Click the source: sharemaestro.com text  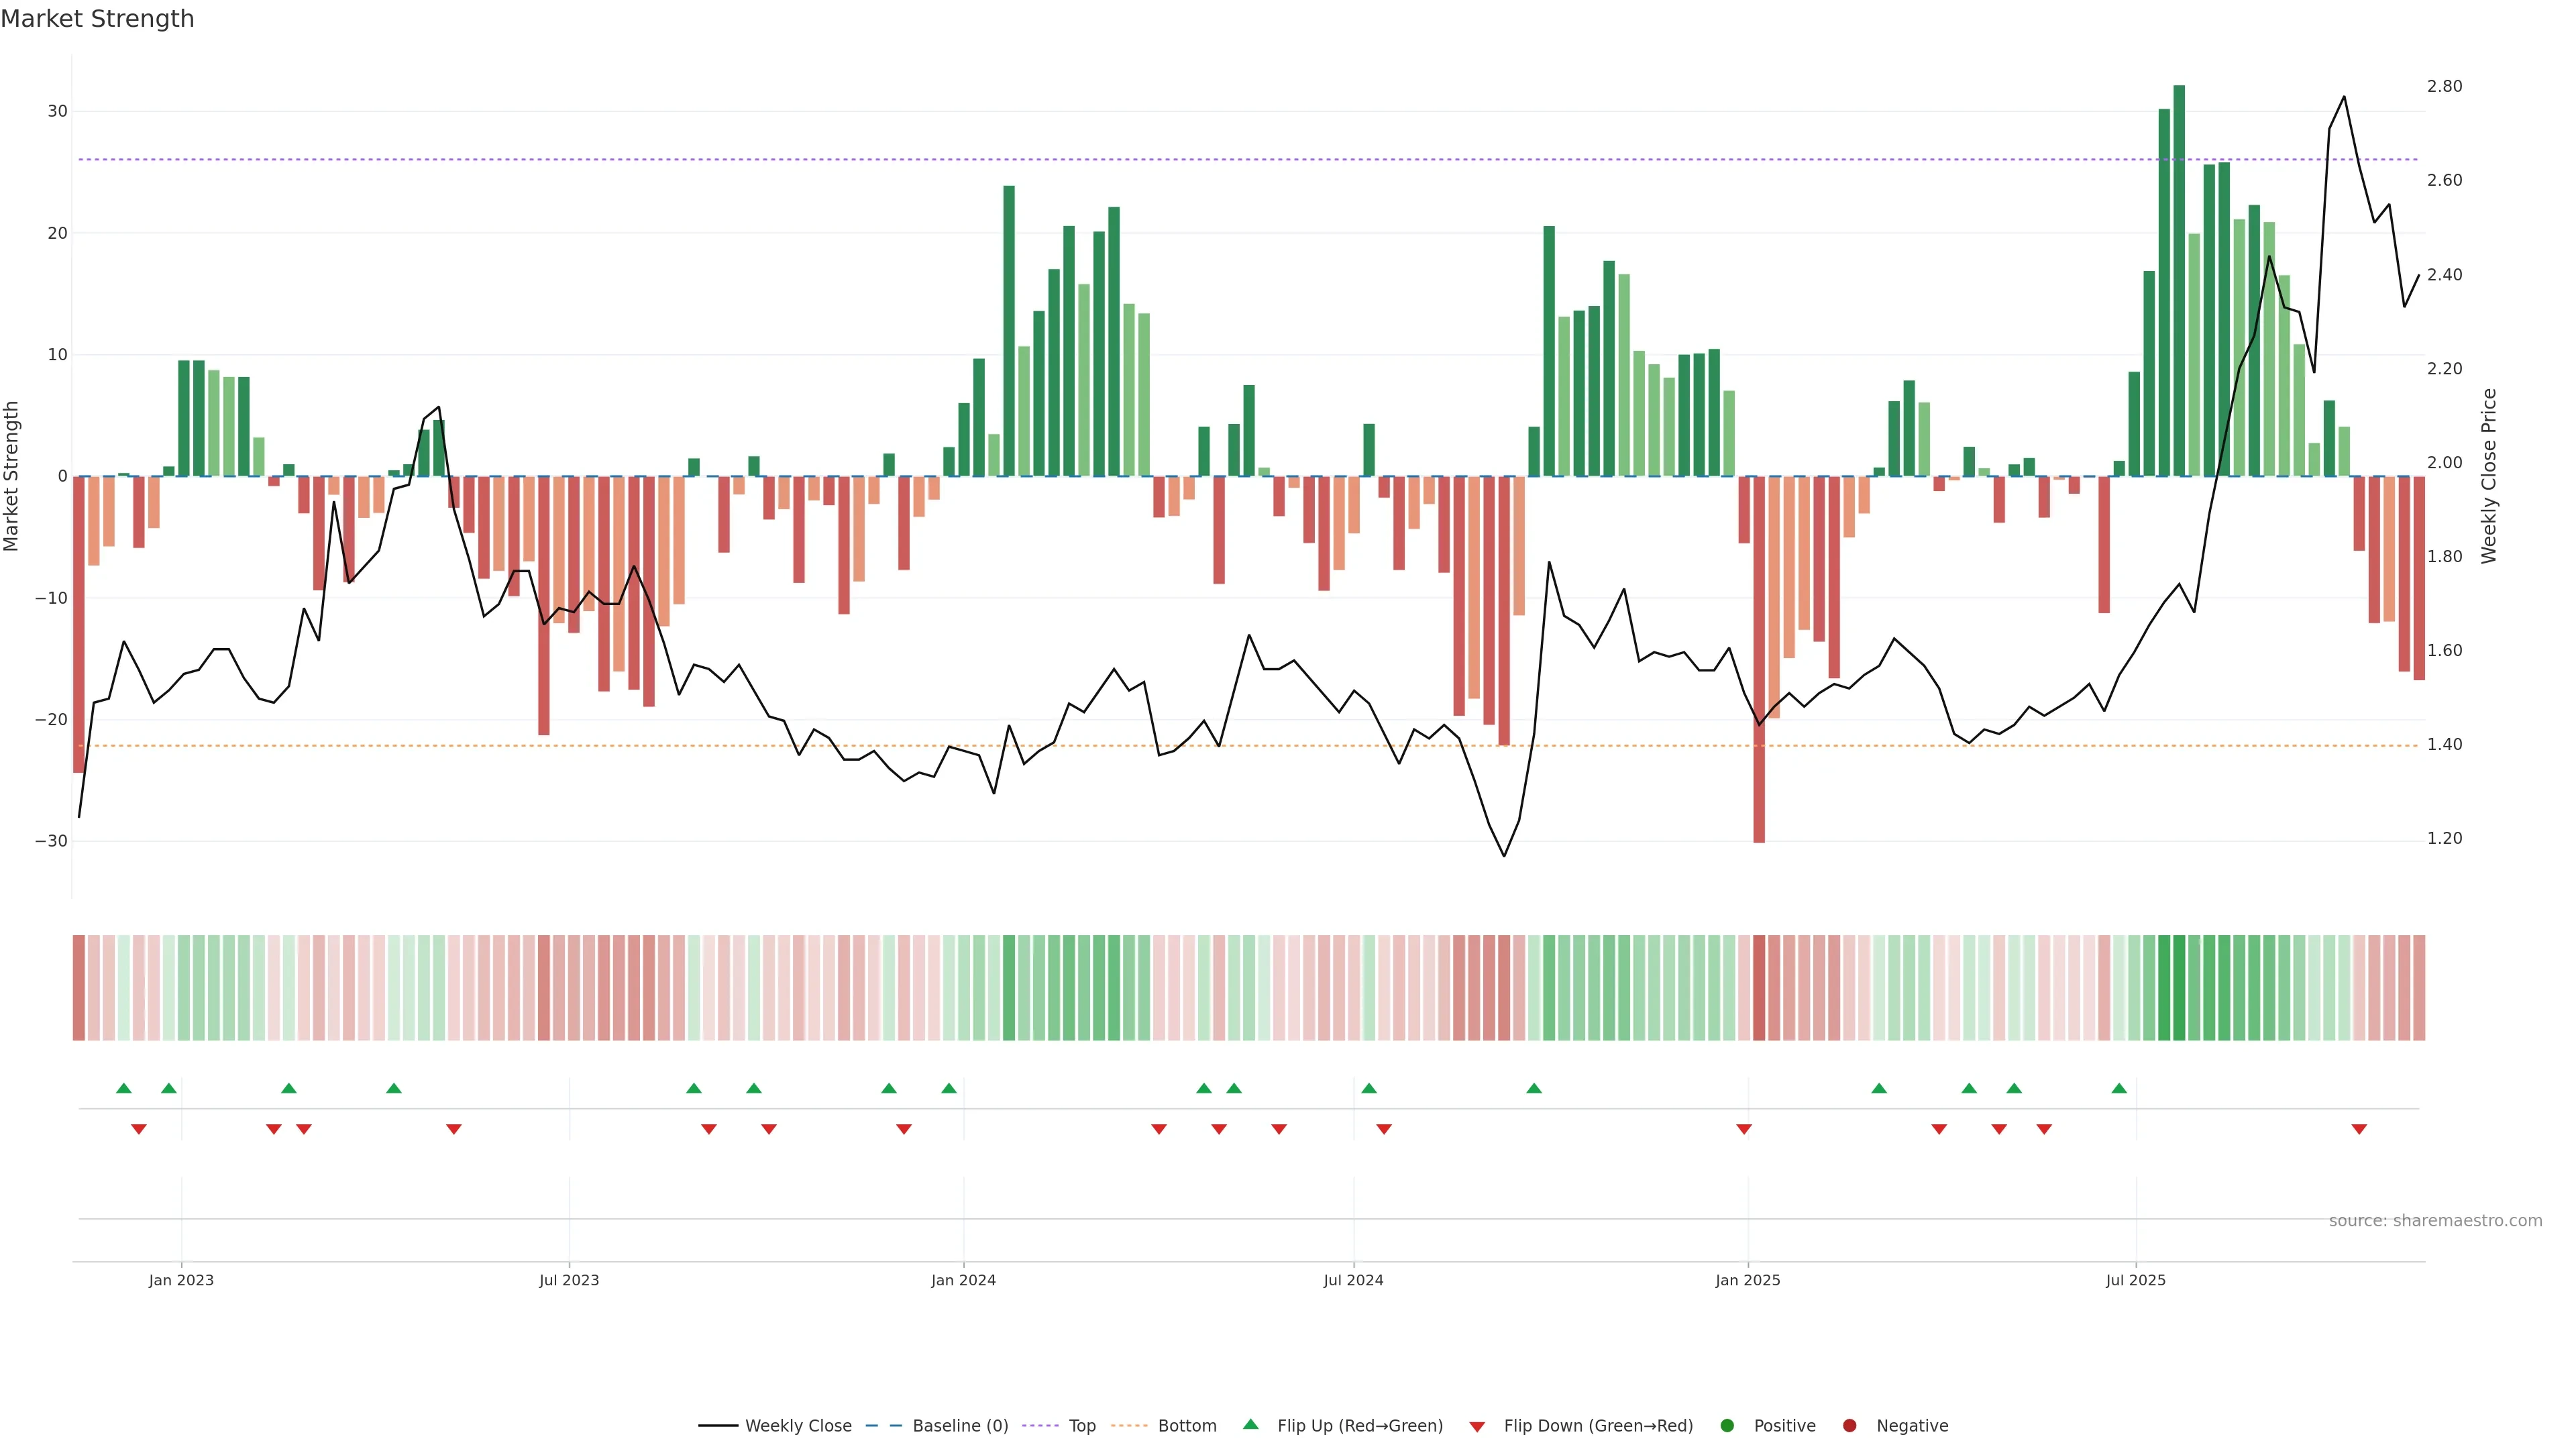(2435, 1221)
